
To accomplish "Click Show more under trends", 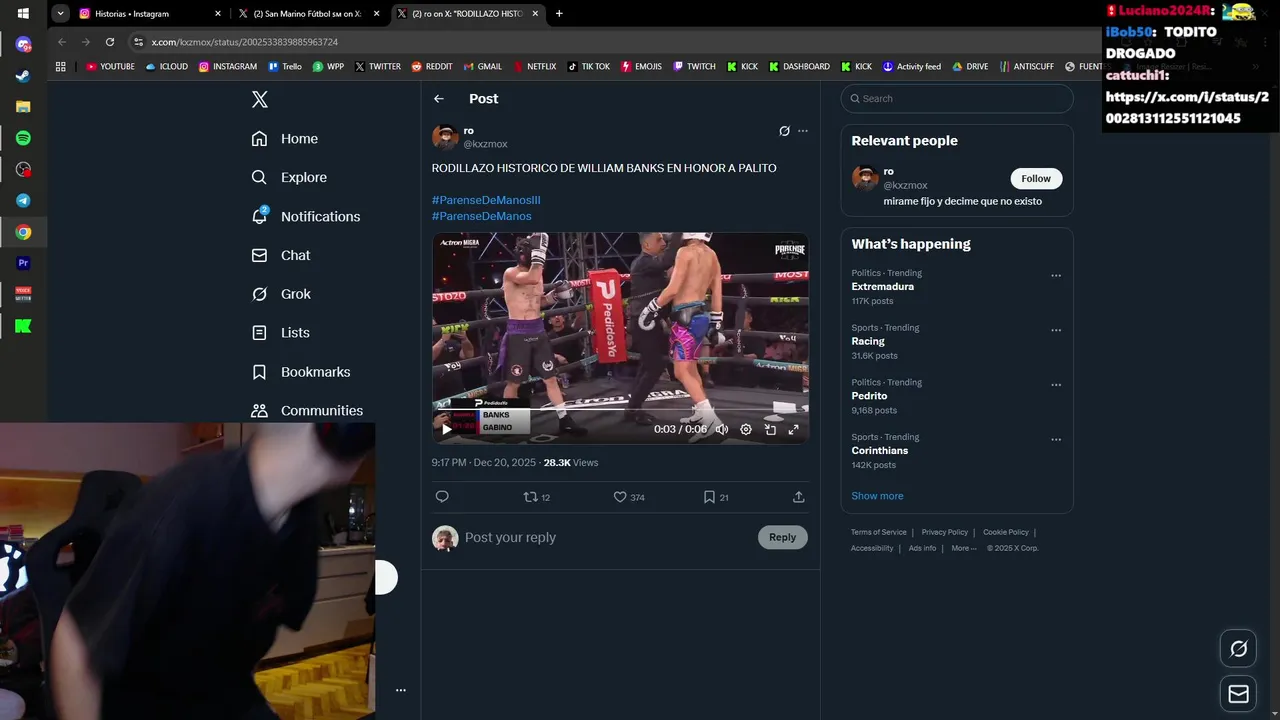I will point(877,496).
